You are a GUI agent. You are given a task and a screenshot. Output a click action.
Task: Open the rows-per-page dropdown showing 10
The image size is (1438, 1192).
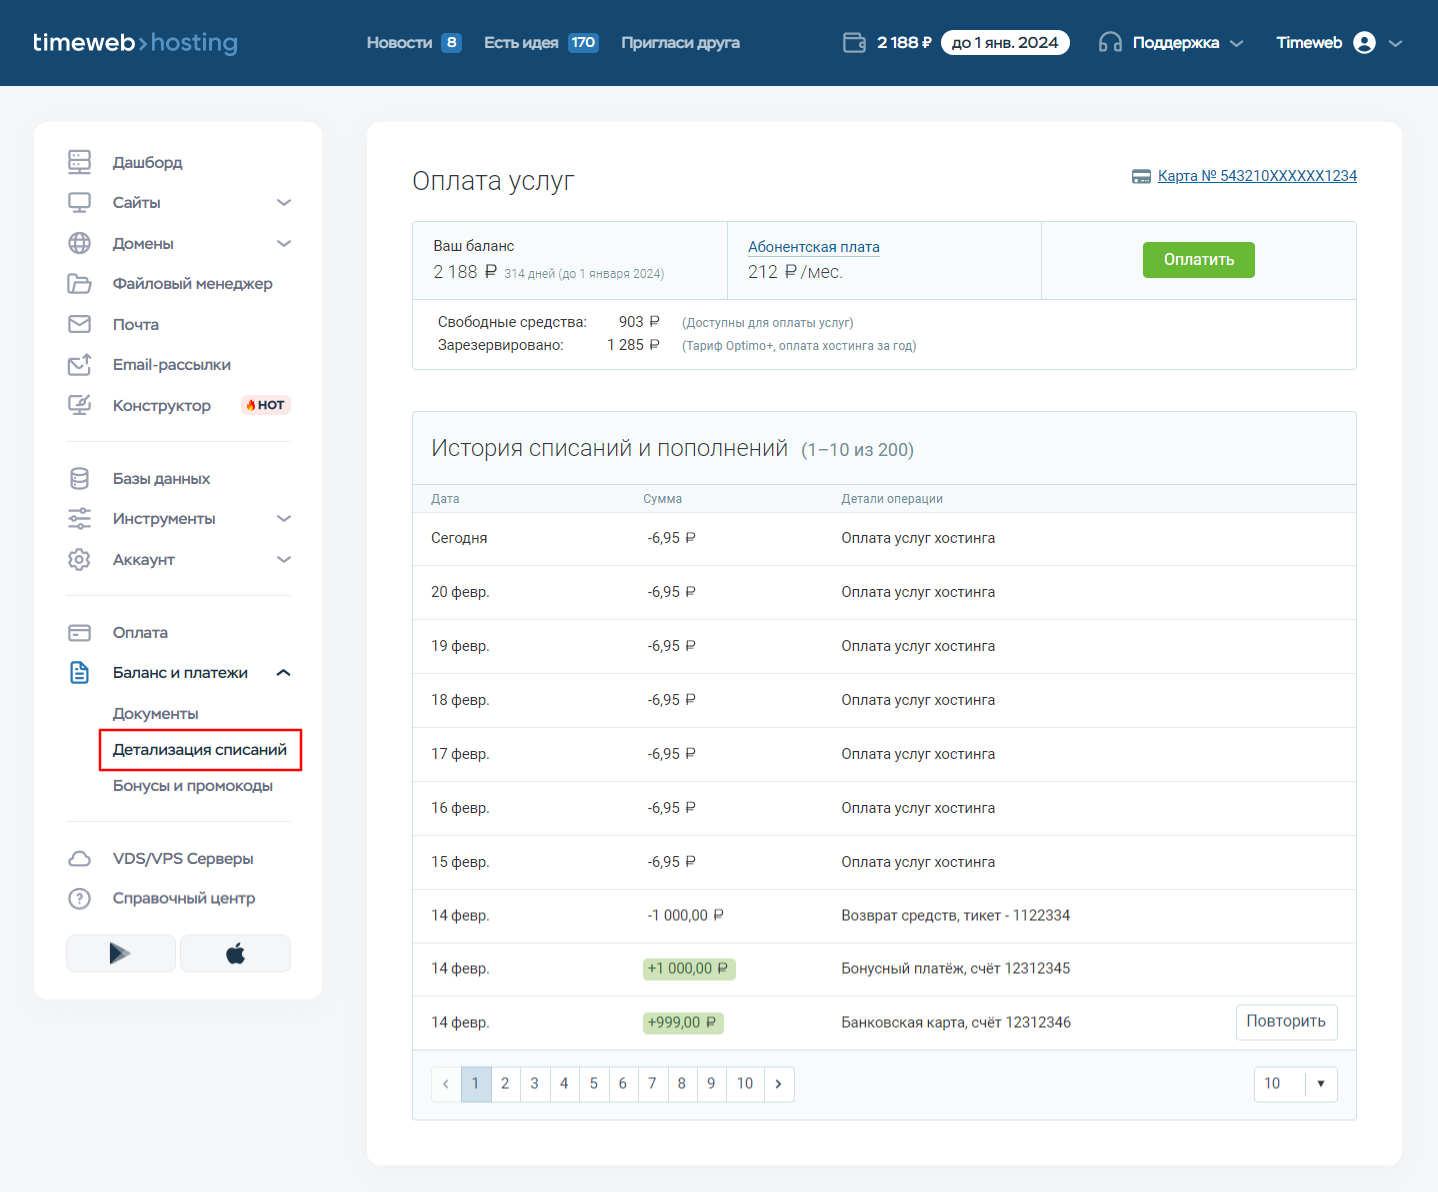click(1295, 1084)
